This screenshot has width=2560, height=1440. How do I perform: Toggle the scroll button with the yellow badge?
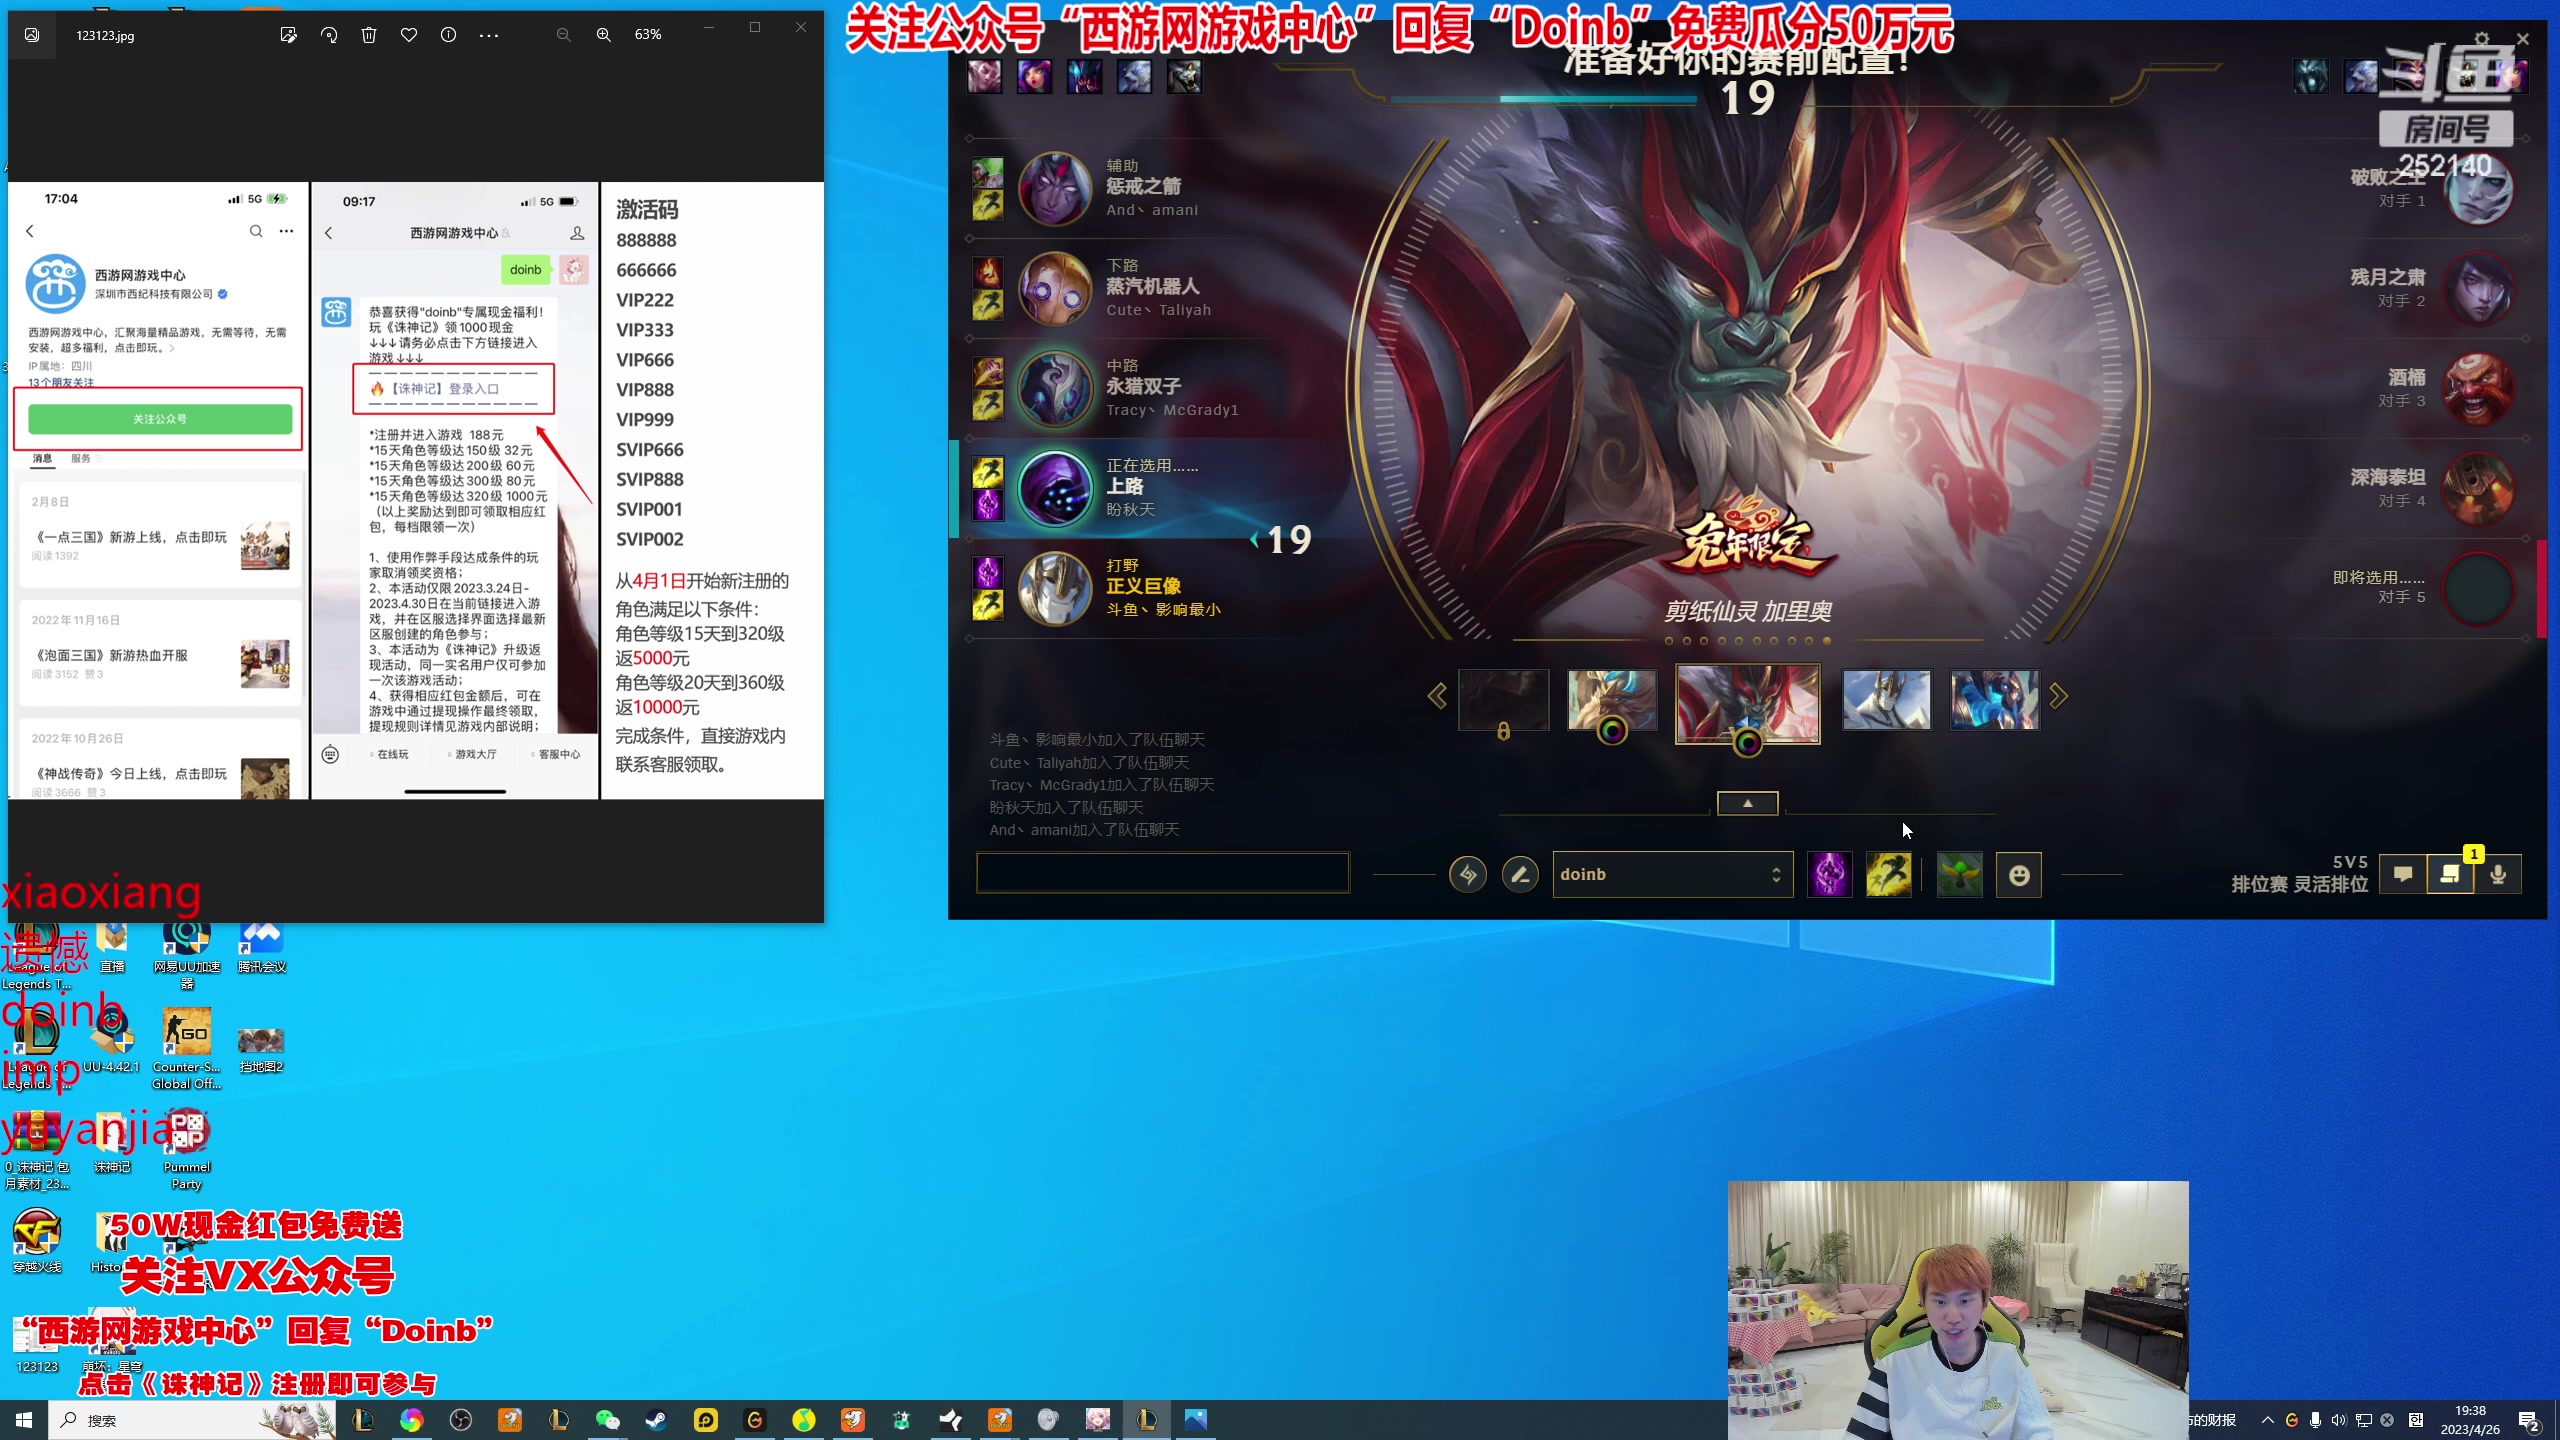(2450, 875)
